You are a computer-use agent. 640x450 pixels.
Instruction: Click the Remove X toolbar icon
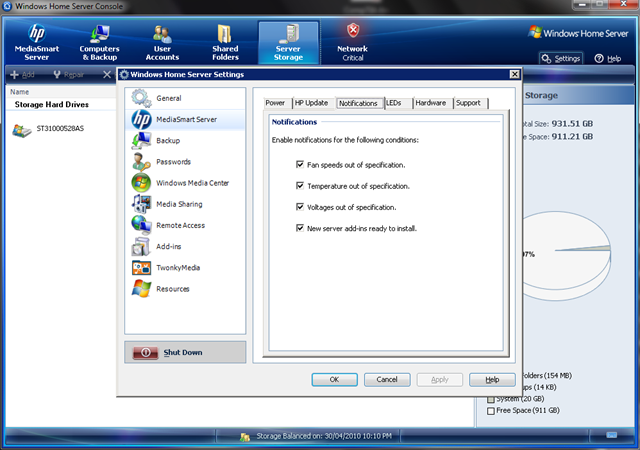click(x=107, y=75)
